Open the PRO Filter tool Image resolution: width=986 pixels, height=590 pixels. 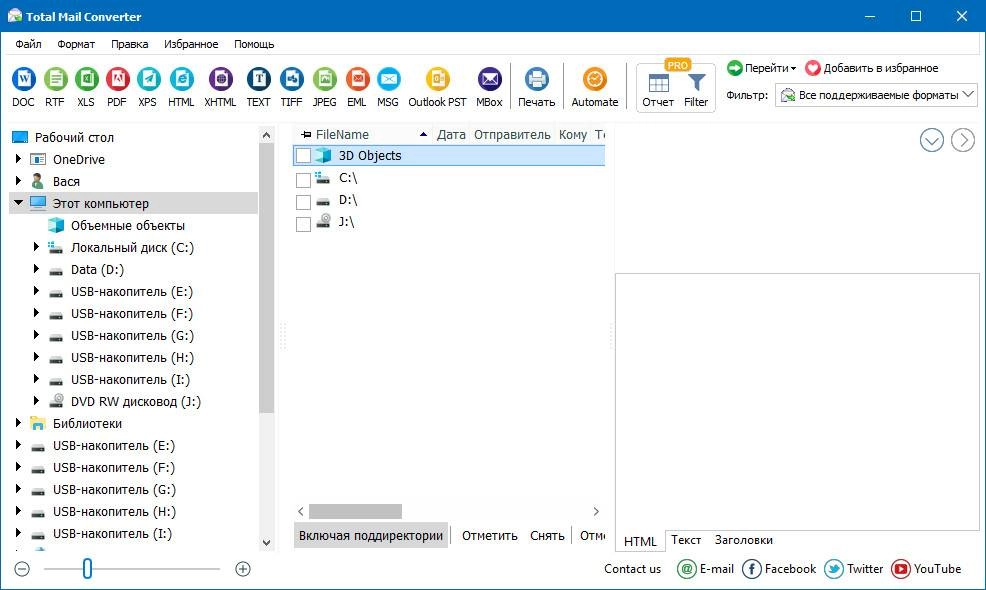696,91
